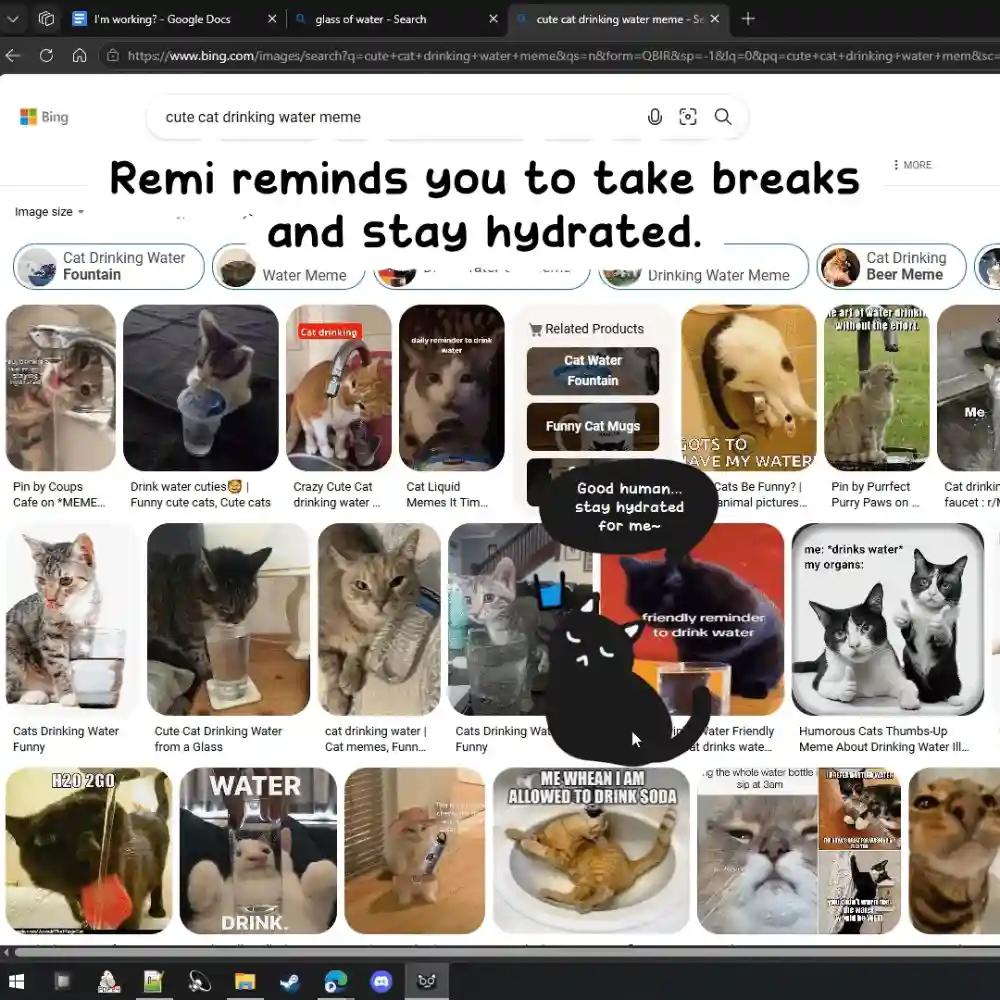Screen dimensions: 1000x1000
Task: Open Discord from the taskbar
Action: pos(381,981)
